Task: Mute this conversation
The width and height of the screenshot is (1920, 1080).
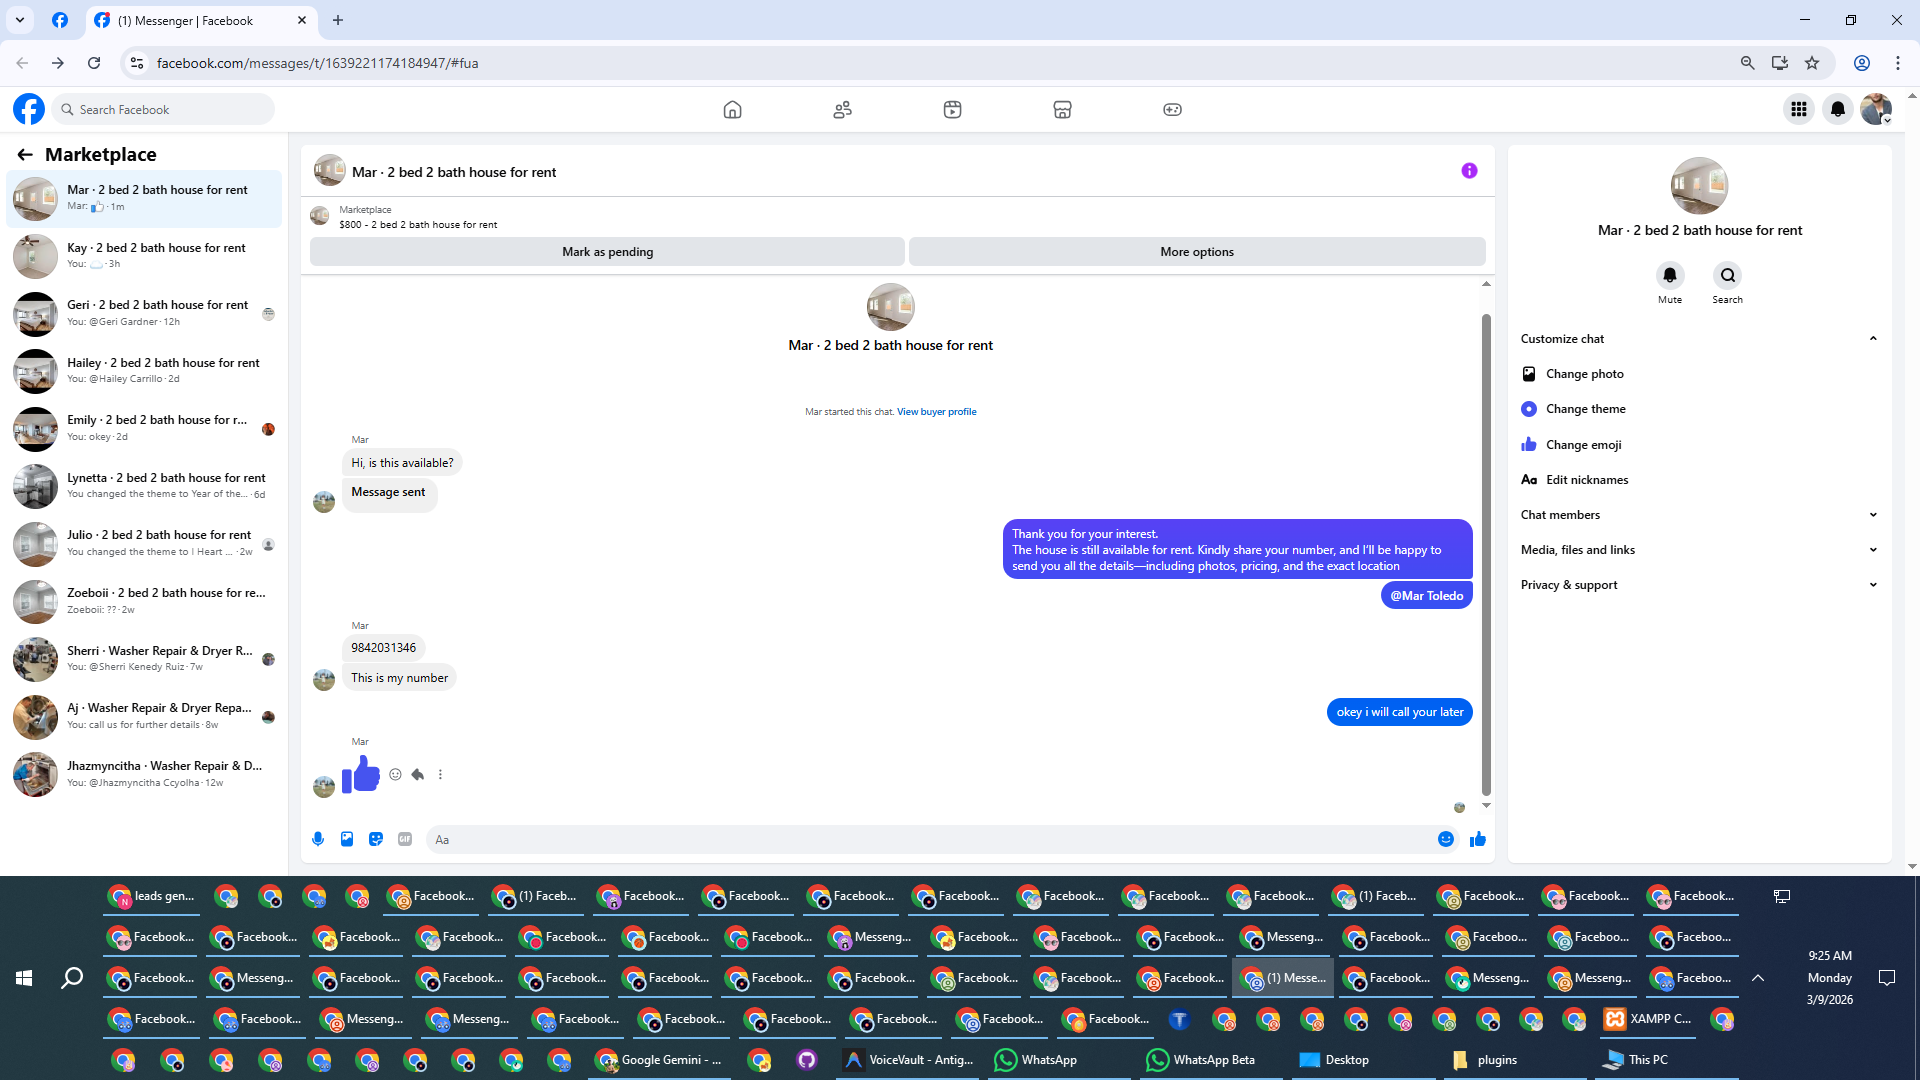Action: [1669, 276]
